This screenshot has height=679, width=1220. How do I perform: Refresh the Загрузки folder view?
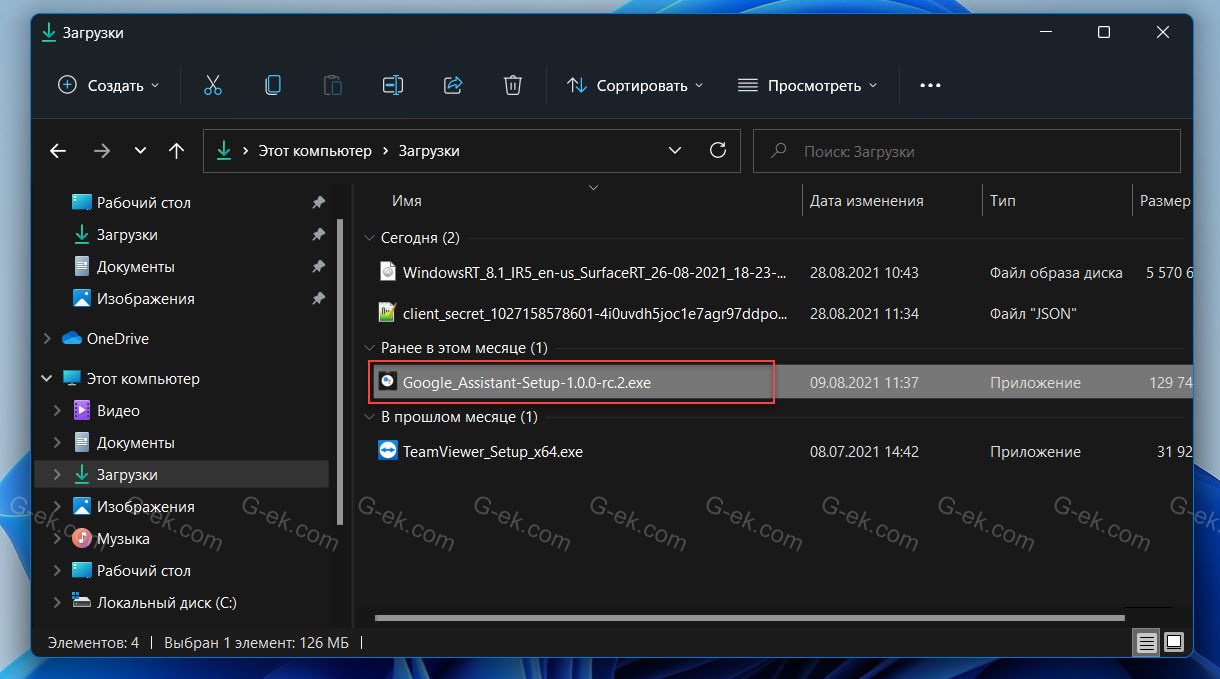pyautogui.click(x=717, y=149)
